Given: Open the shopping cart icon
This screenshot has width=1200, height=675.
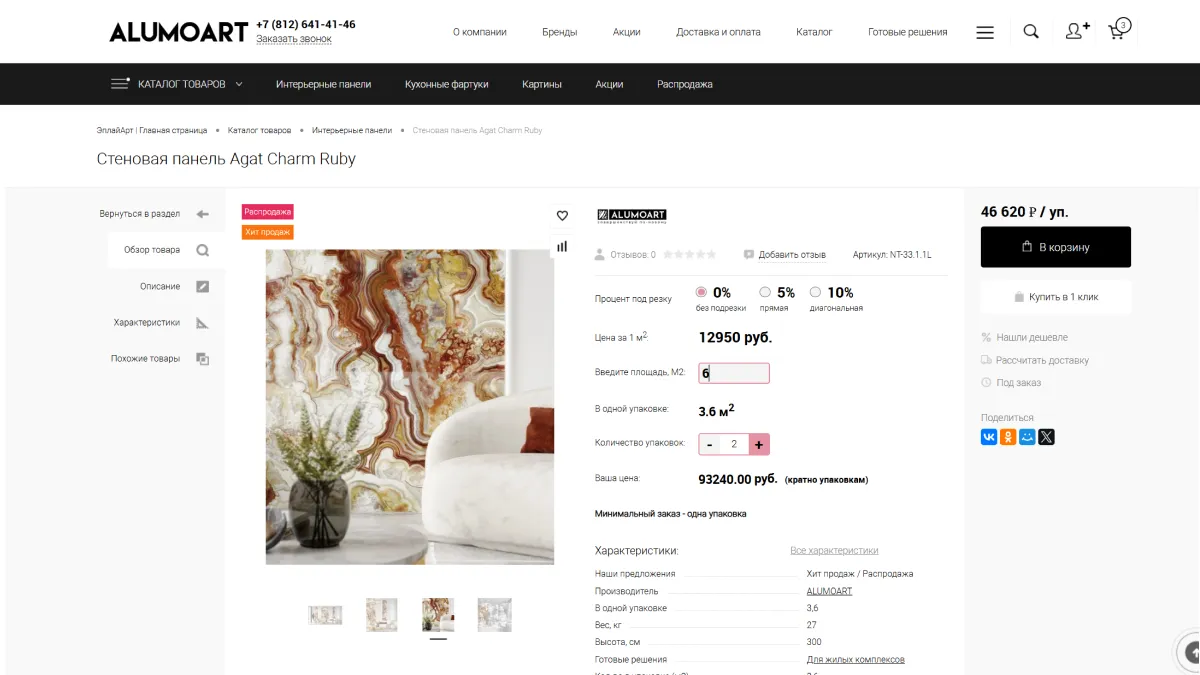Looking at the screenshot, I should pos(1118,30).
